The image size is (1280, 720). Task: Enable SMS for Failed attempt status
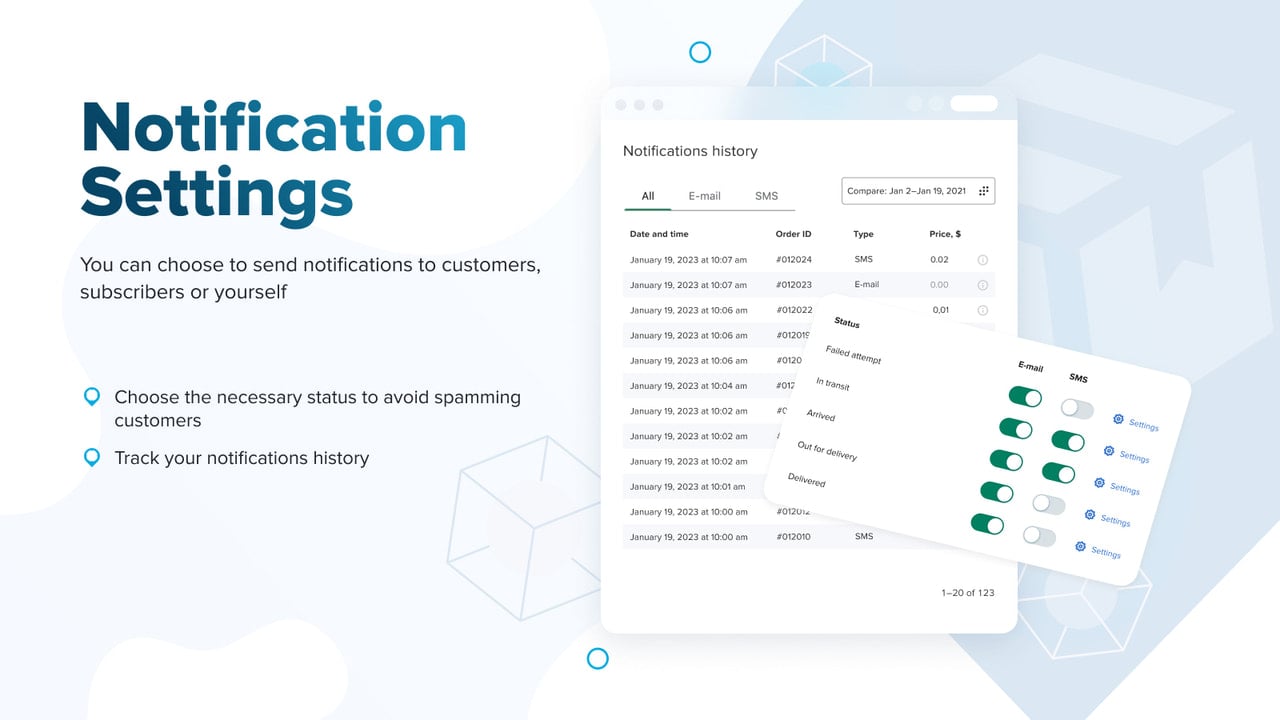click(x=1077, y=409)
